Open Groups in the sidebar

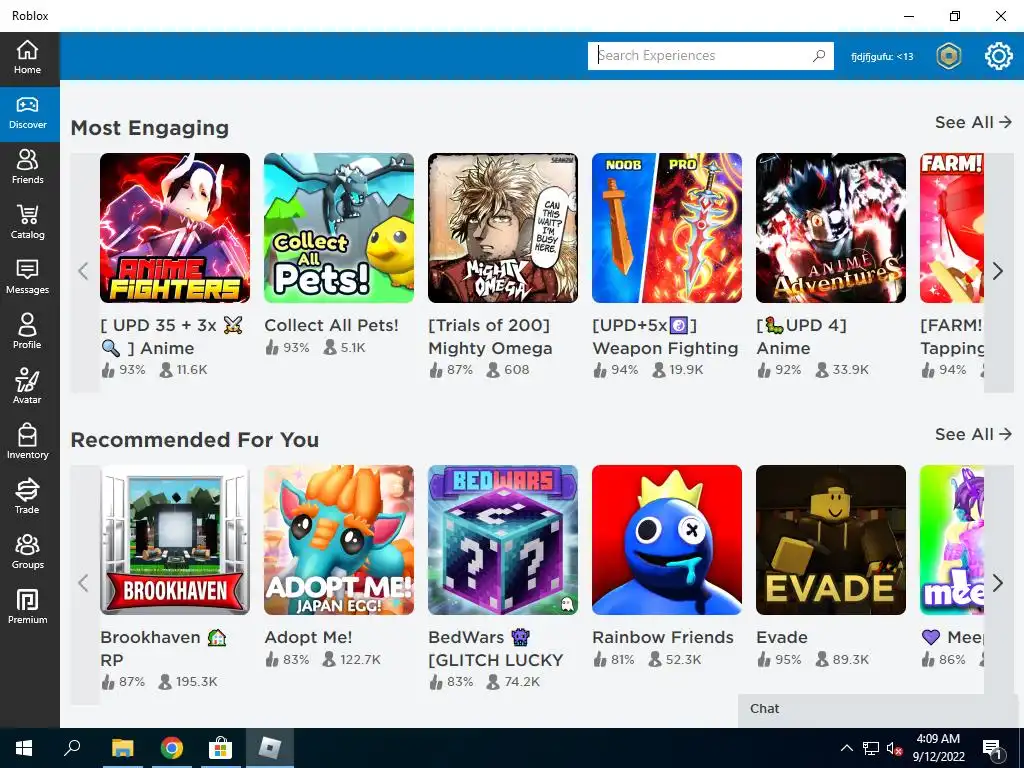pyautogui.click(x=27, y=552)
